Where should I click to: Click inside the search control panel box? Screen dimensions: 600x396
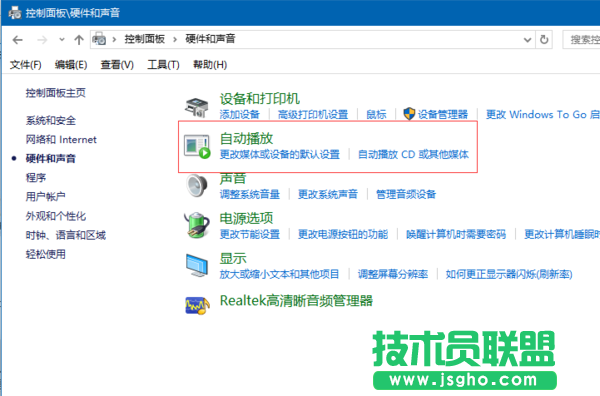pyautogui.click(x=582, y=39)
